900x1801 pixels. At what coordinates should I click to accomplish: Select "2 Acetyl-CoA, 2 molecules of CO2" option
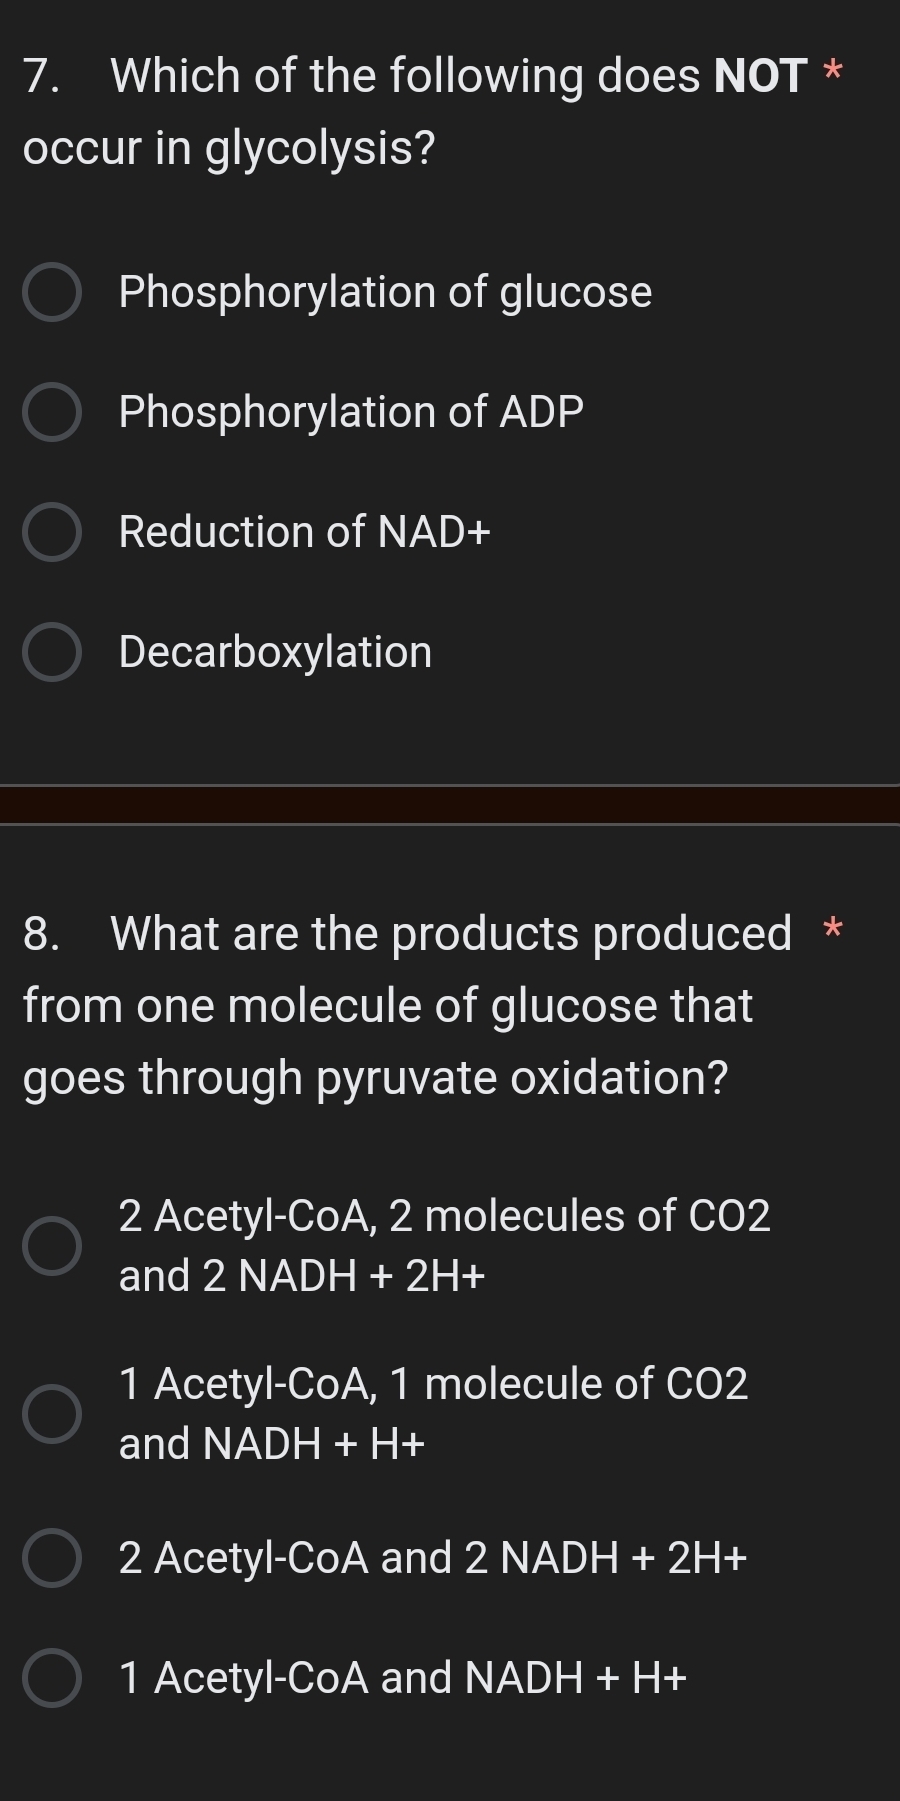coord(54,1245)
